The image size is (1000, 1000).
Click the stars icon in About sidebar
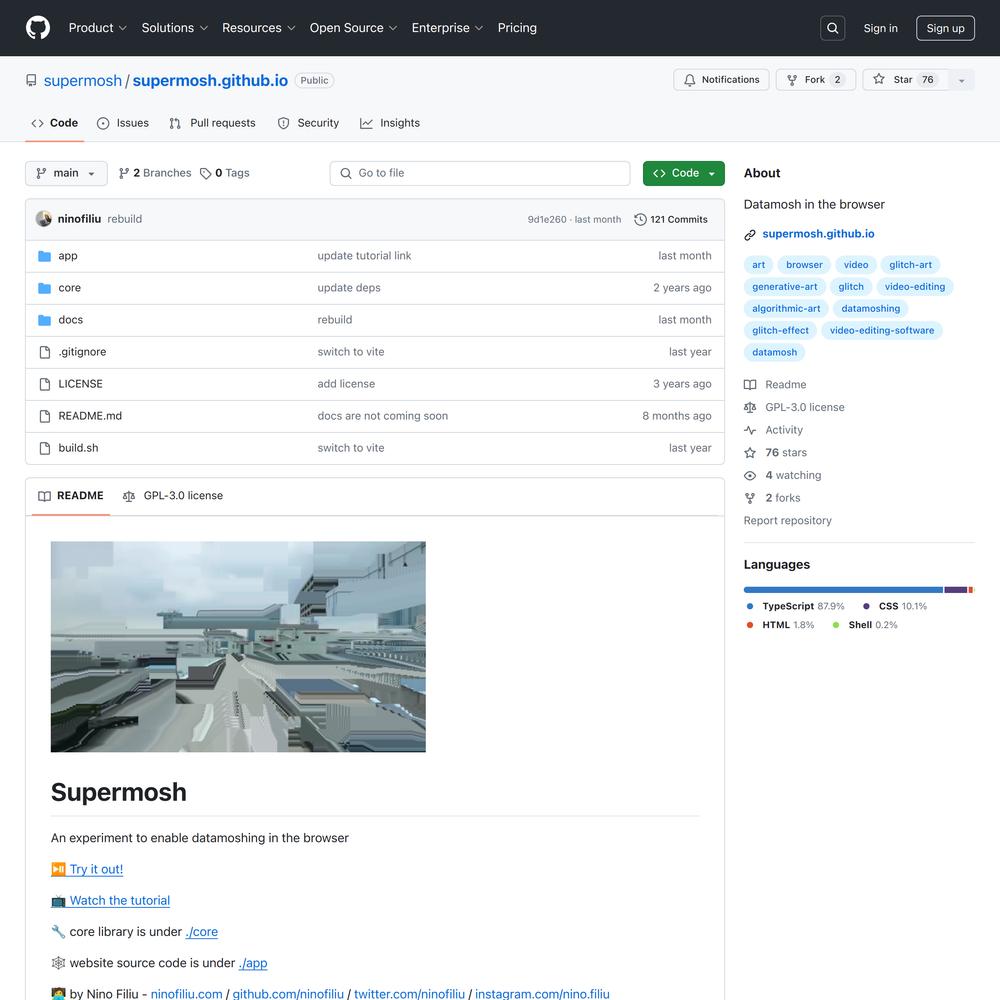click(x=750, y=453)
